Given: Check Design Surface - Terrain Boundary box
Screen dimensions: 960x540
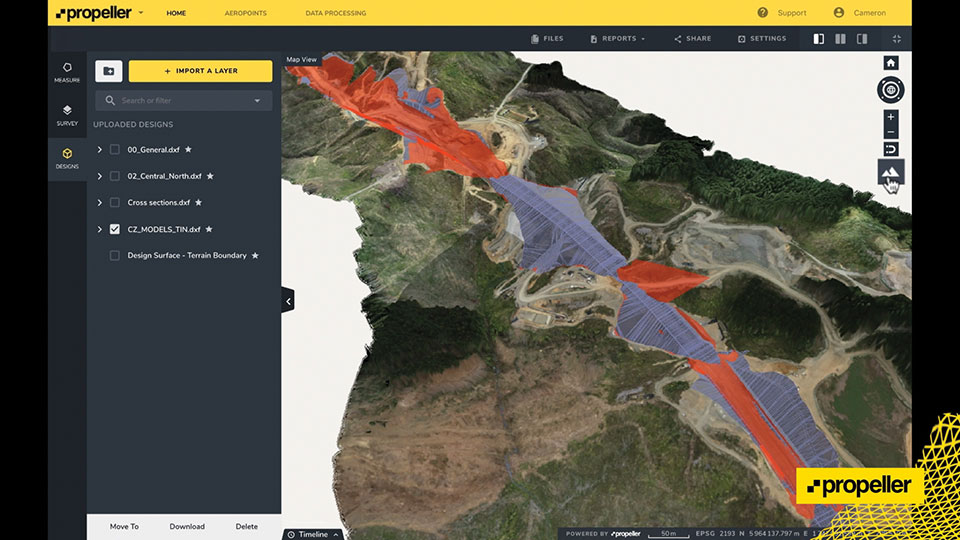Looking at the screenshot, I should point(115,256).
